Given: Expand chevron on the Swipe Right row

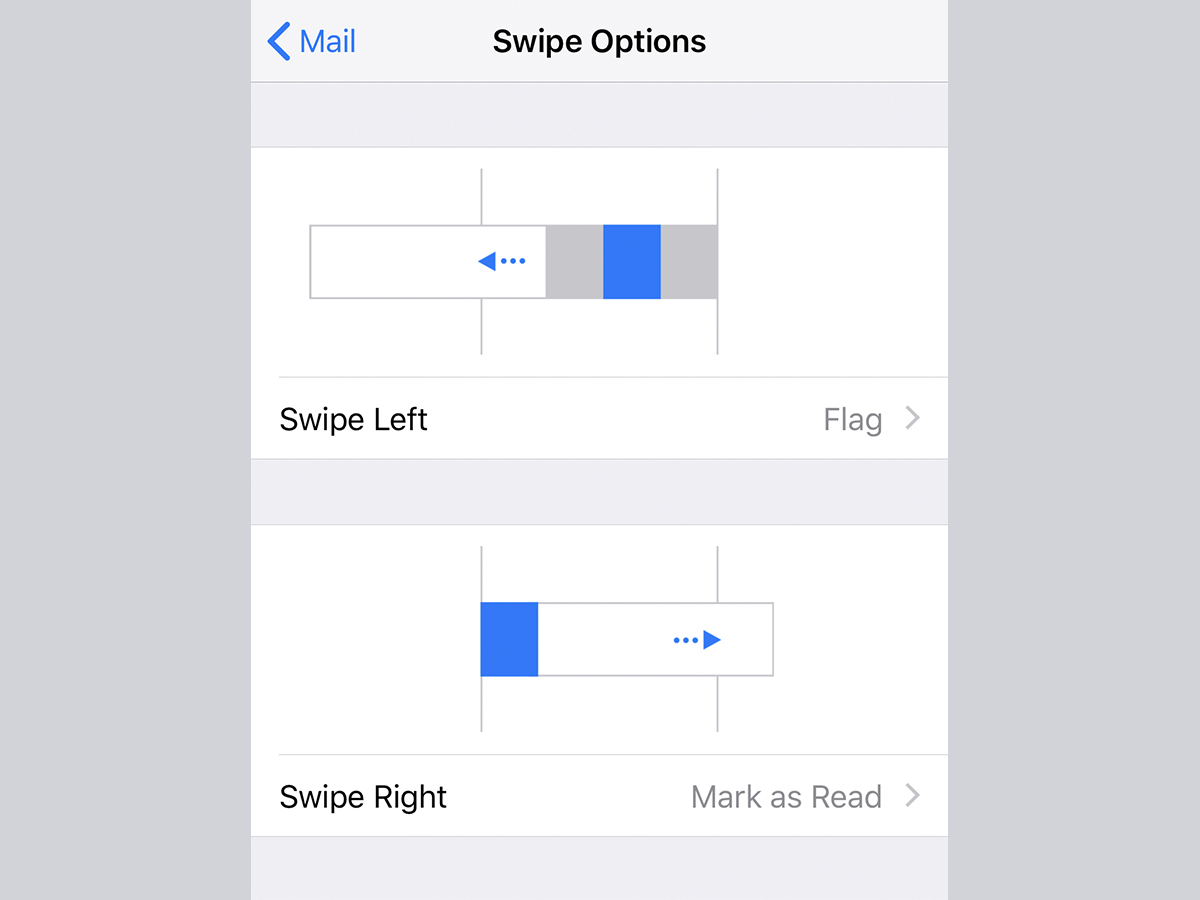Looking at the screenshot, I should tap(912, 797).
